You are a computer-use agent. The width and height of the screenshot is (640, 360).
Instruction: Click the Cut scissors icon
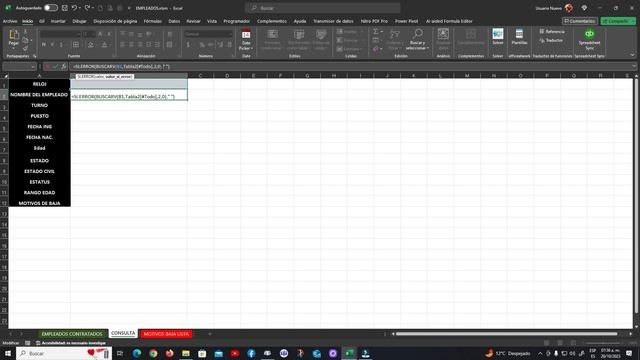click(26, 31)
